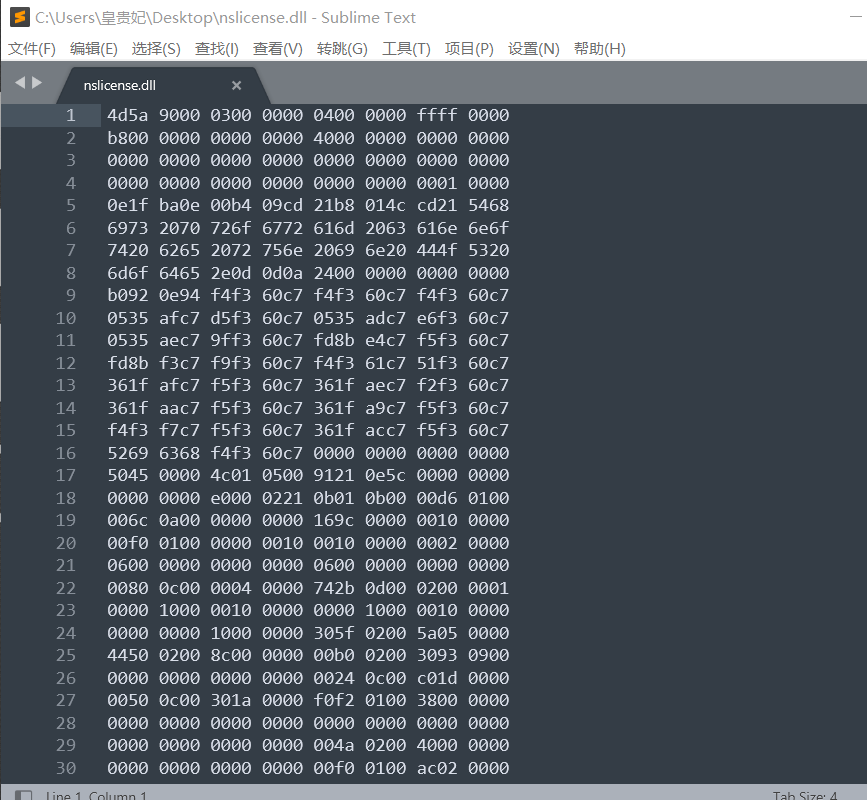Click hex value 9121 on line 17

click(334, 475)
